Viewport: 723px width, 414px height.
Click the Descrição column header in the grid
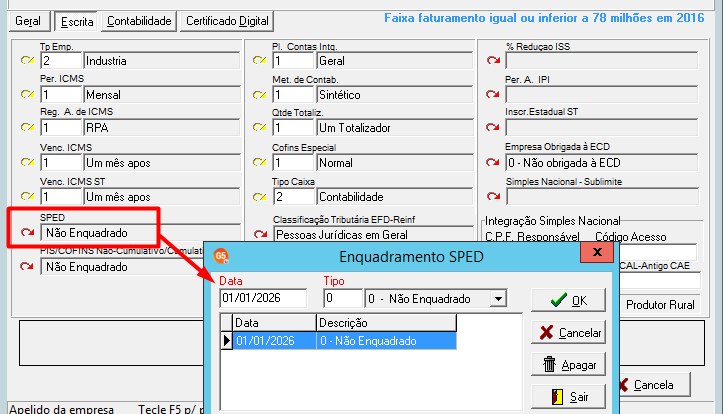386,323
